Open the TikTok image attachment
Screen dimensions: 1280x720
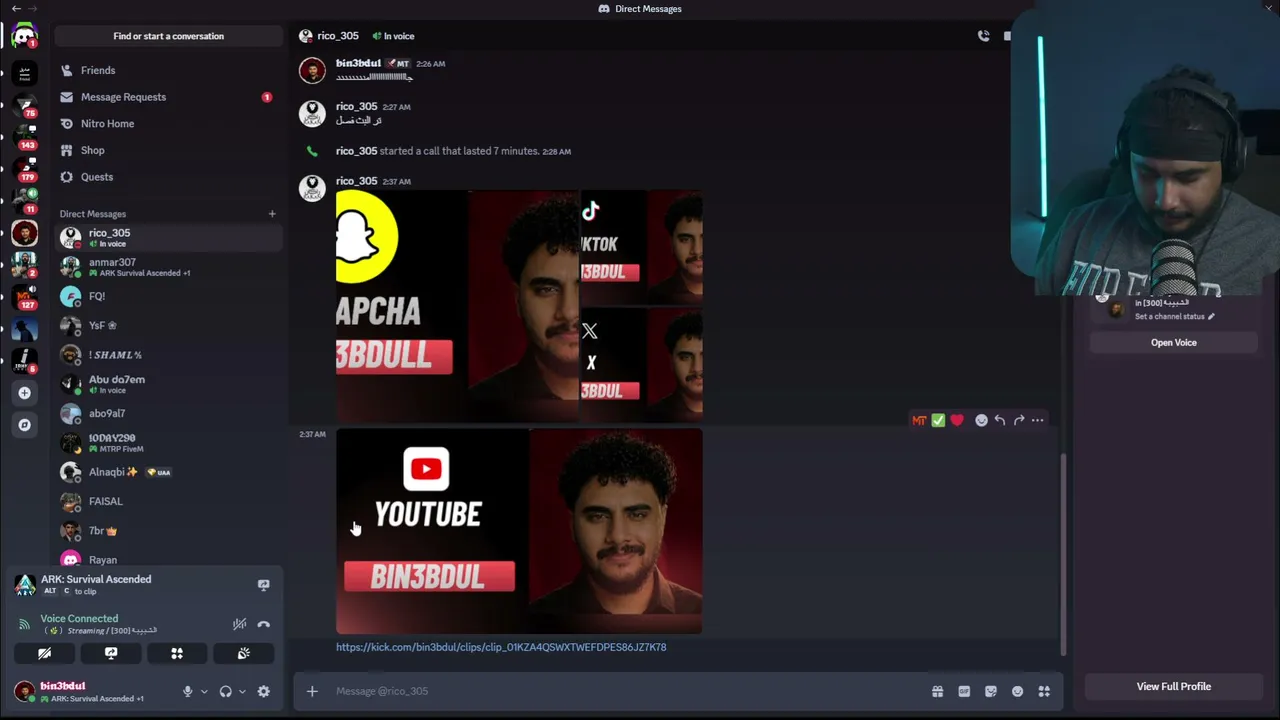642,247
